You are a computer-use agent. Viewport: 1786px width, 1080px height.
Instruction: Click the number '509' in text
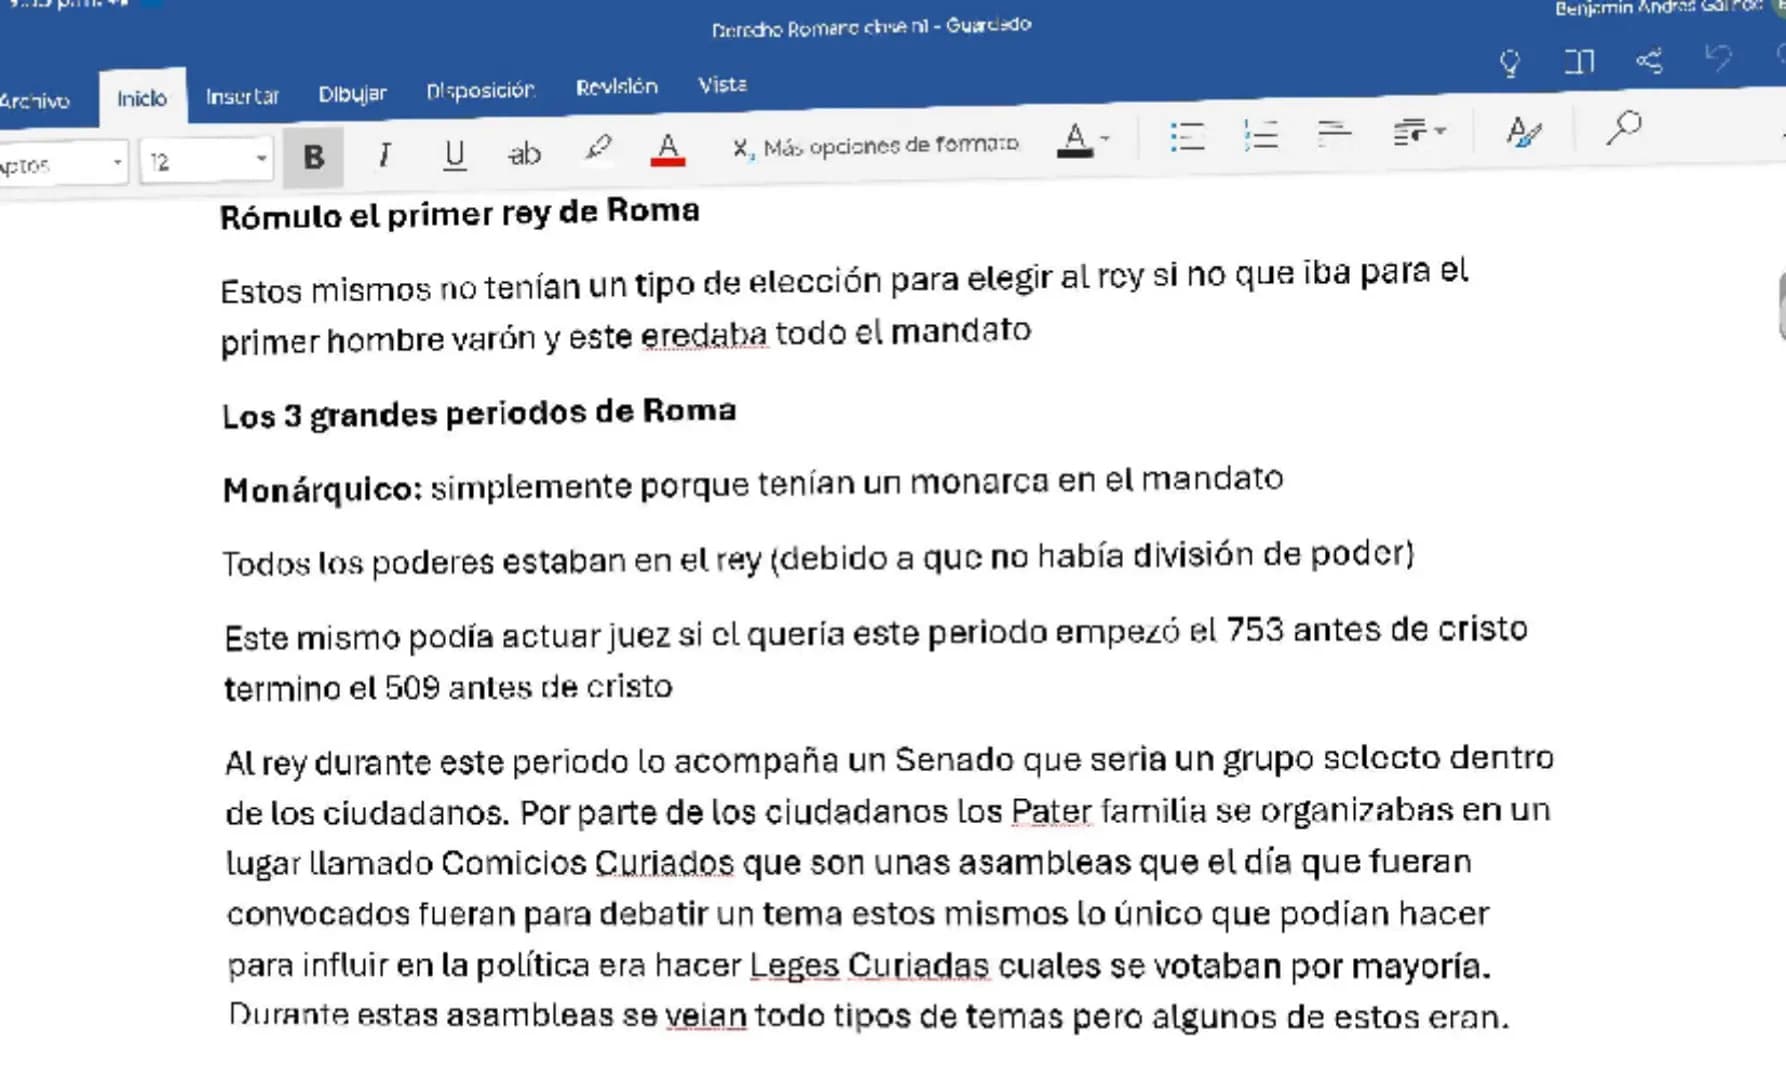point(412,688)
